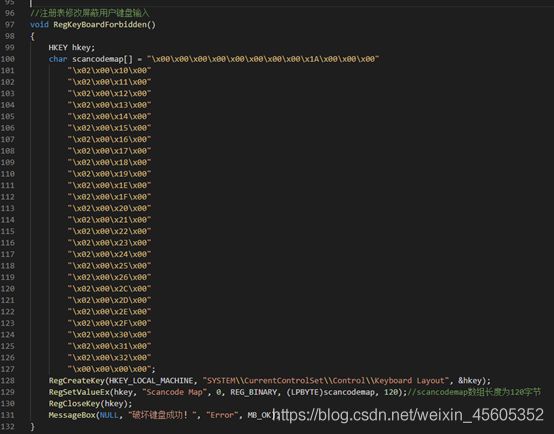This screenshot has height=434, width=554.
Task: Click the string "\x02\x00\x2C\x00"
Action: tap(110, 289)
